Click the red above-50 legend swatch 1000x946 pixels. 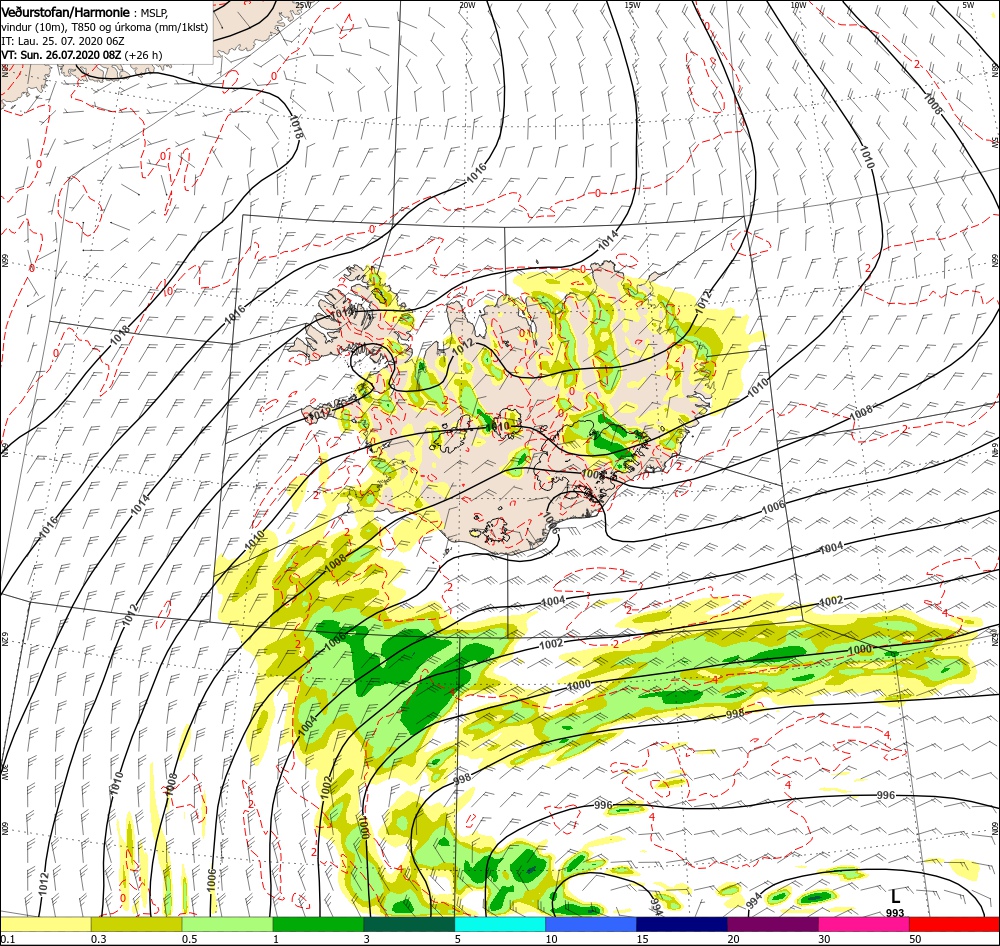point(954,924)
